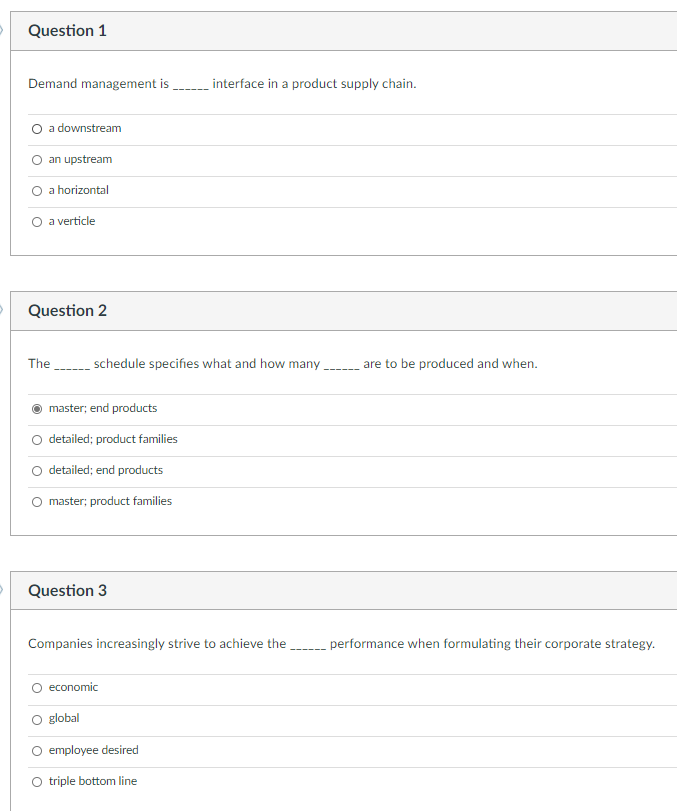Click the Question 2 header bar

pos(338,311)
